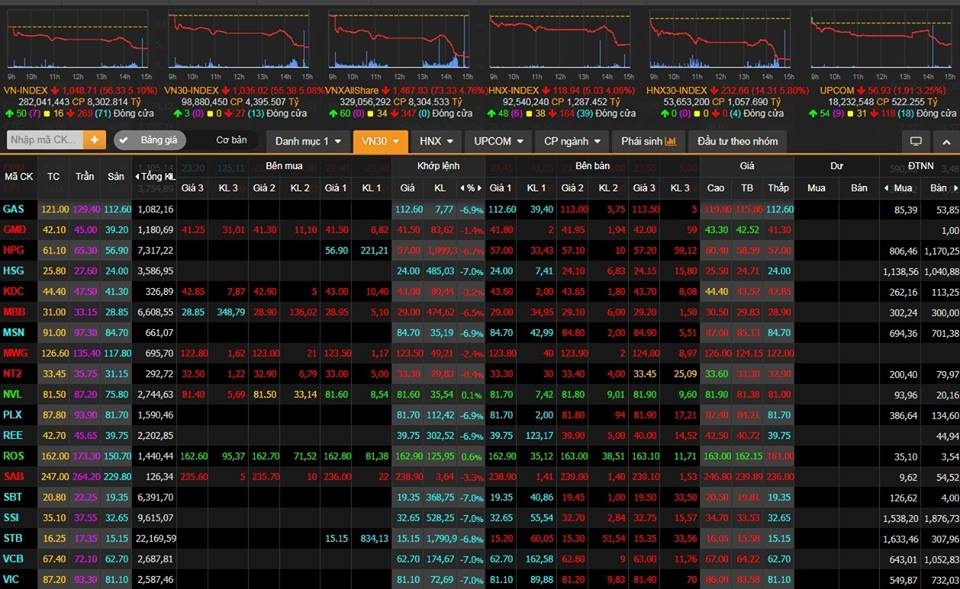Viewport: 960px width, 589px height.
Task: Click GAS reference price 121.00
Action: coord(55,209)
